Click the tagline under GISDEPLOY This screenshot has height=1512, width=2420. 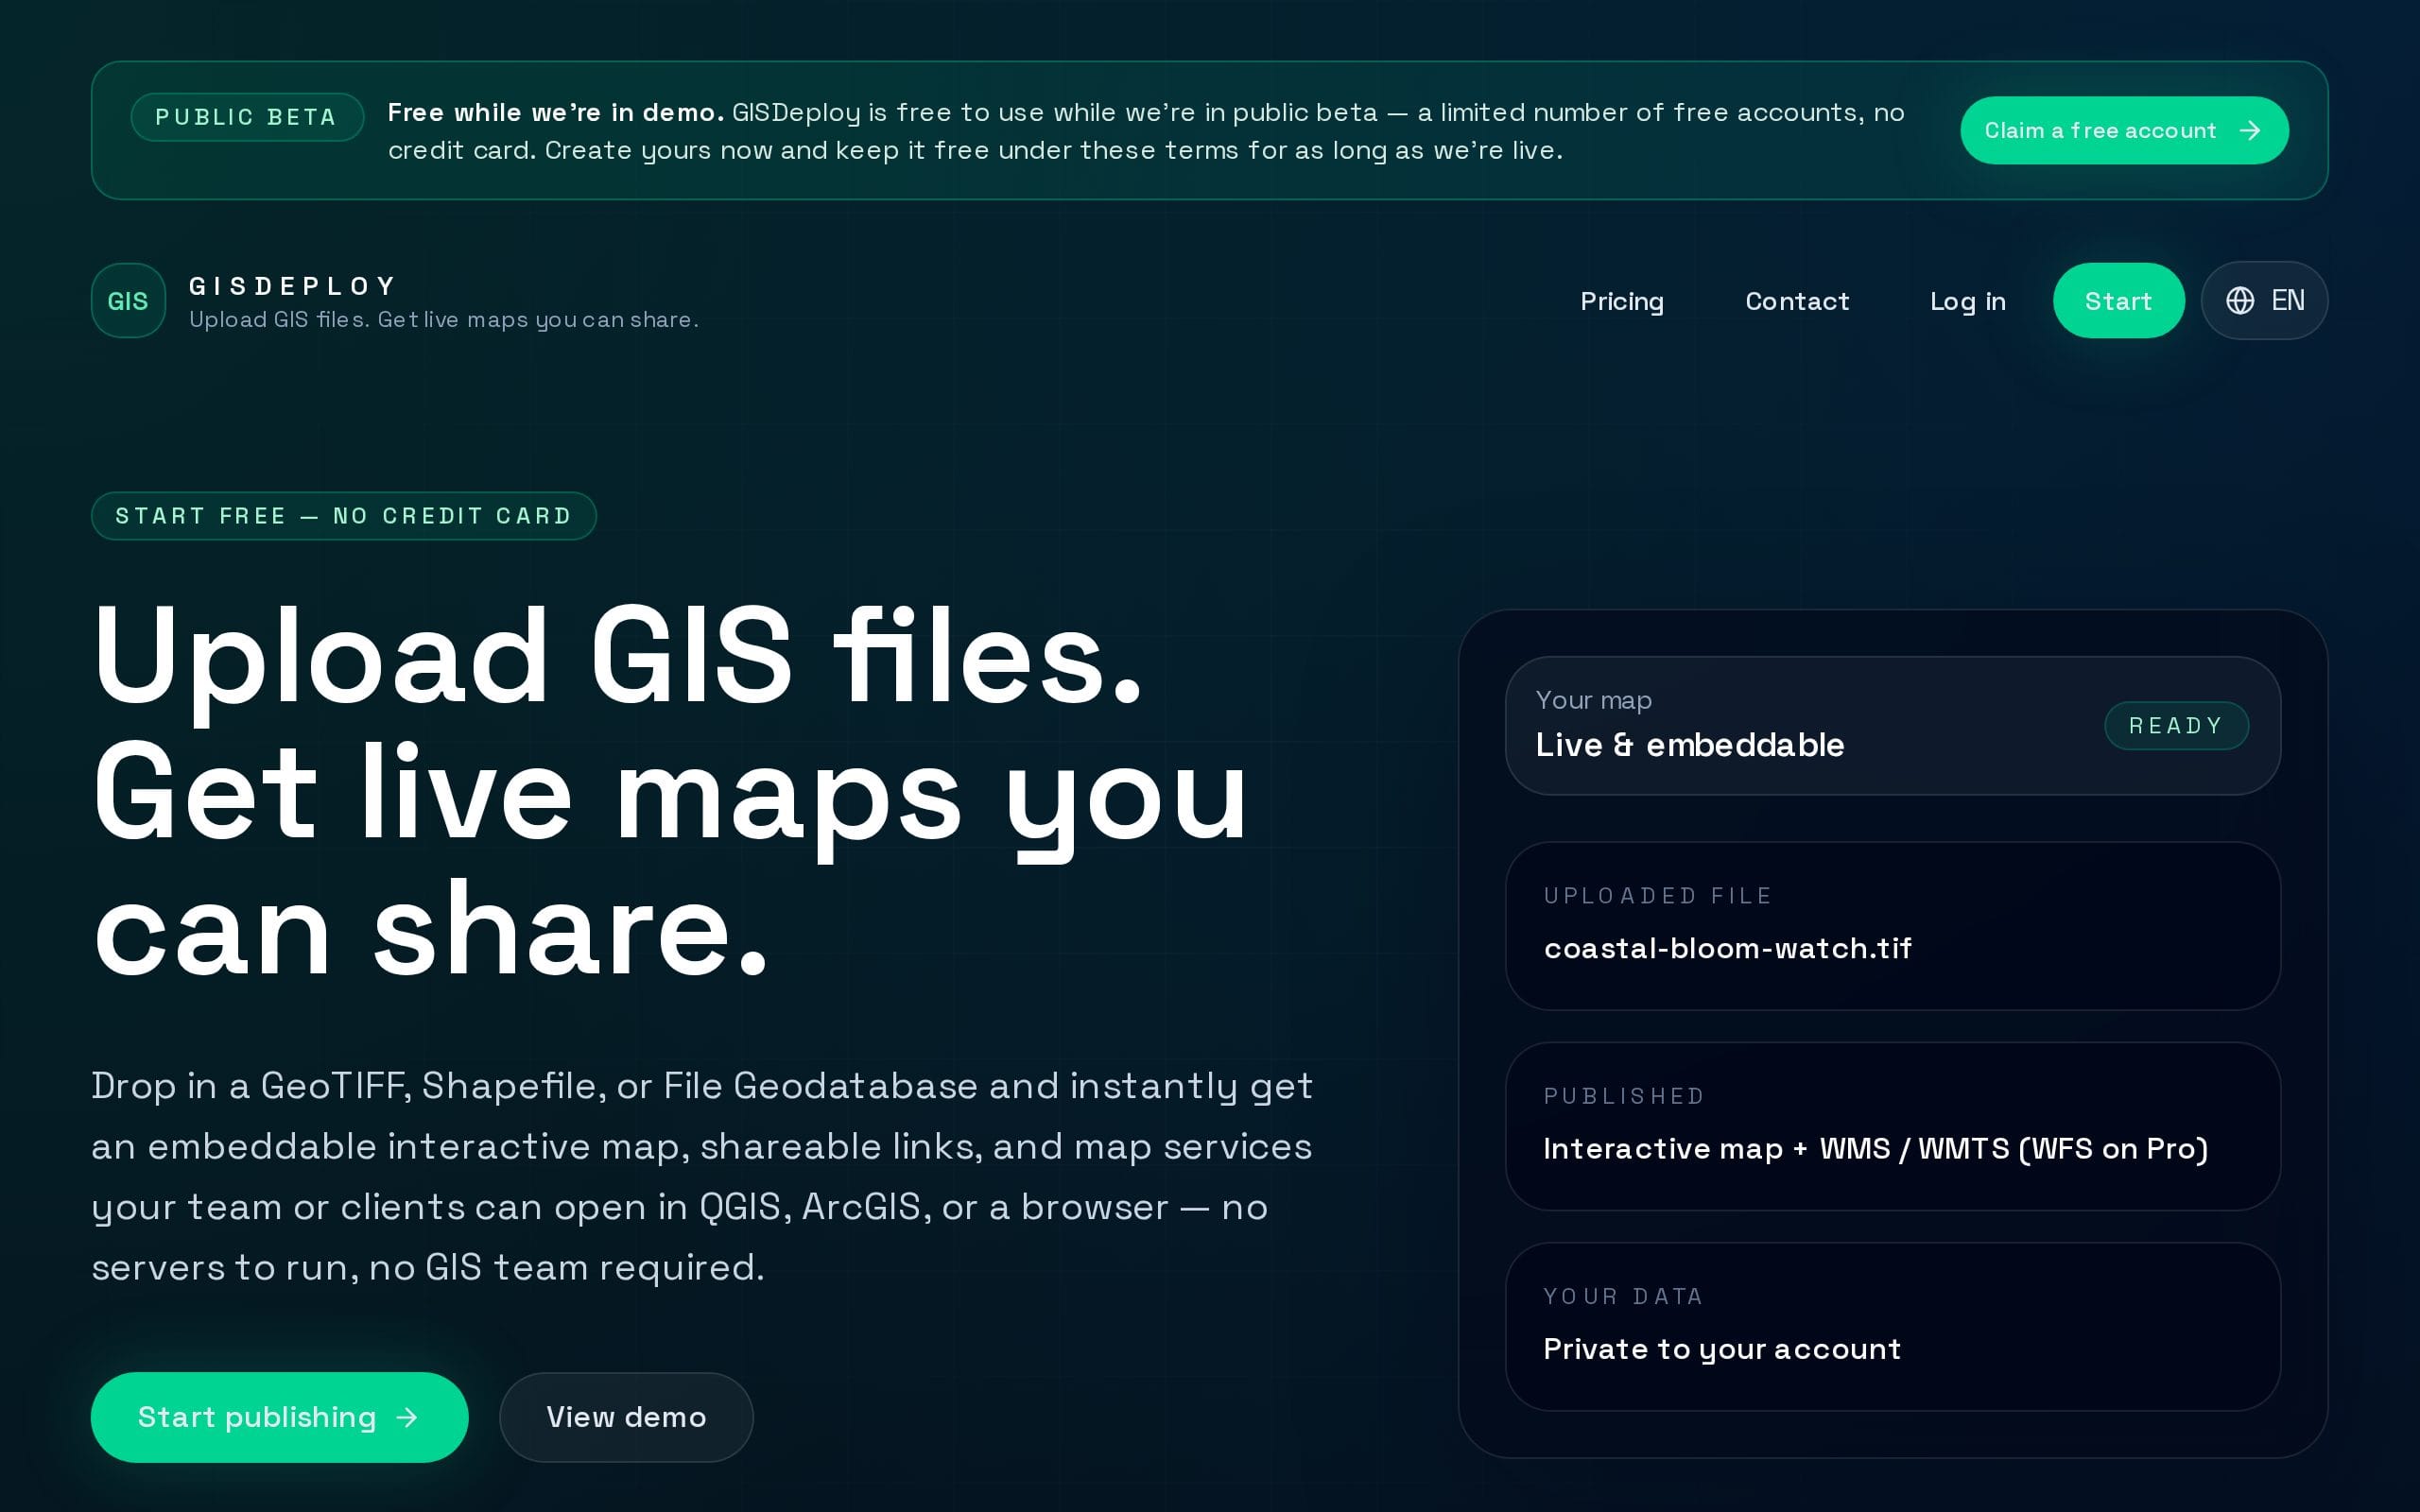point(444,320)
